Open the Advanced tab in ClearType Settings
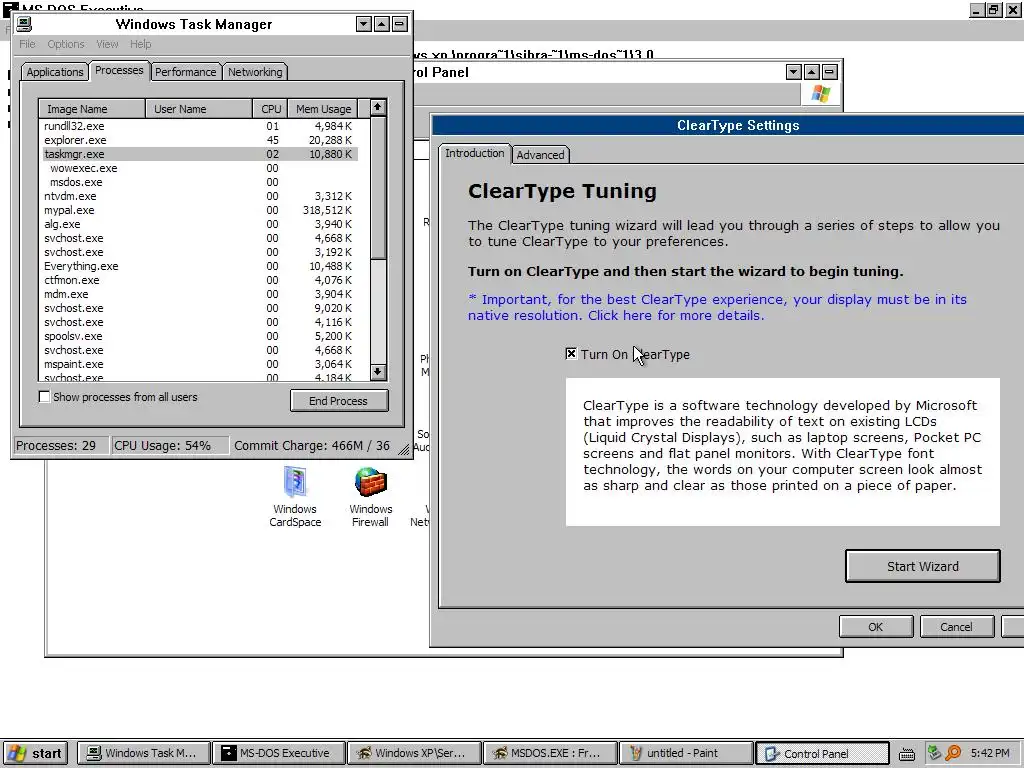The image size is (1024, 768). (540, 155)
